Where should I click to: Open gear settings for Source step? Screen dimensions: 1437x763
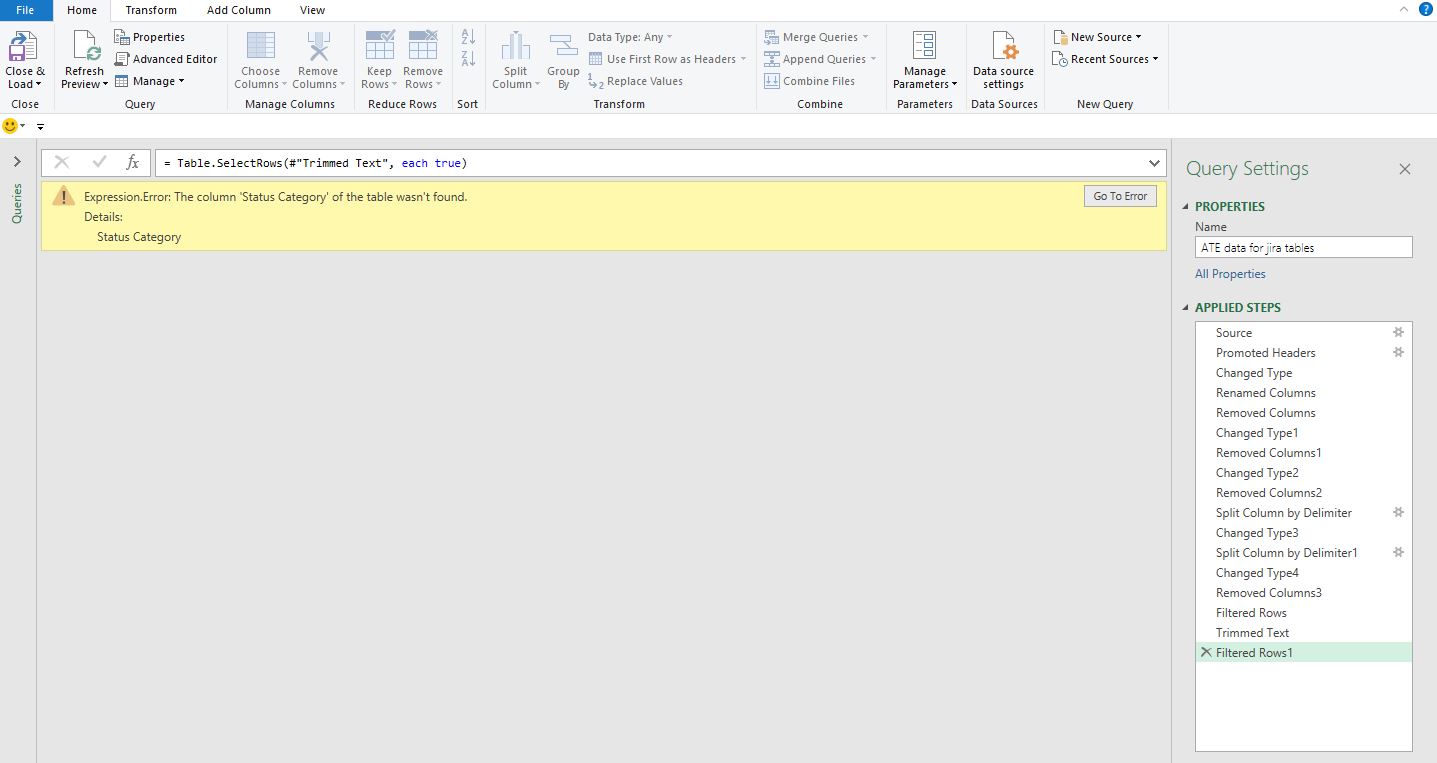(1398, 332)
